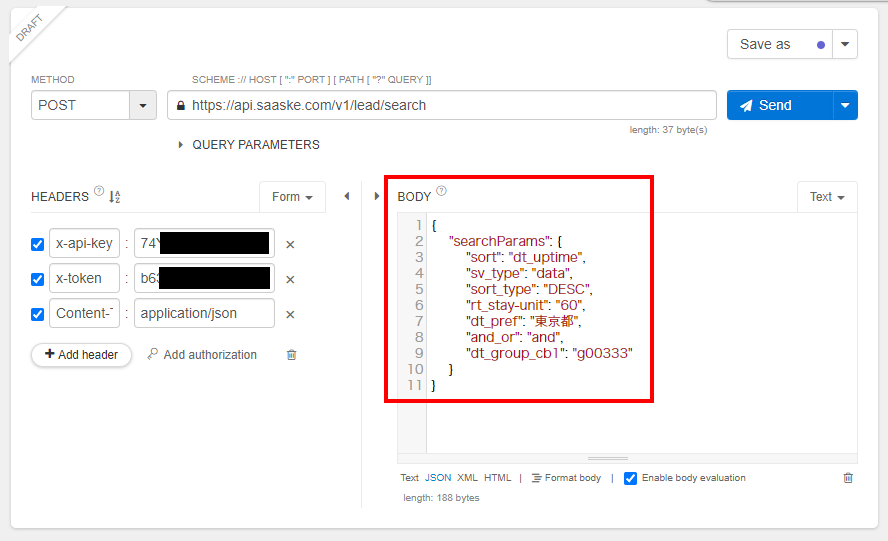Disable the Enable body evaluation checkbox
Image resolution: width=888 pixels, height=541 pixels.
coord(630,478)
